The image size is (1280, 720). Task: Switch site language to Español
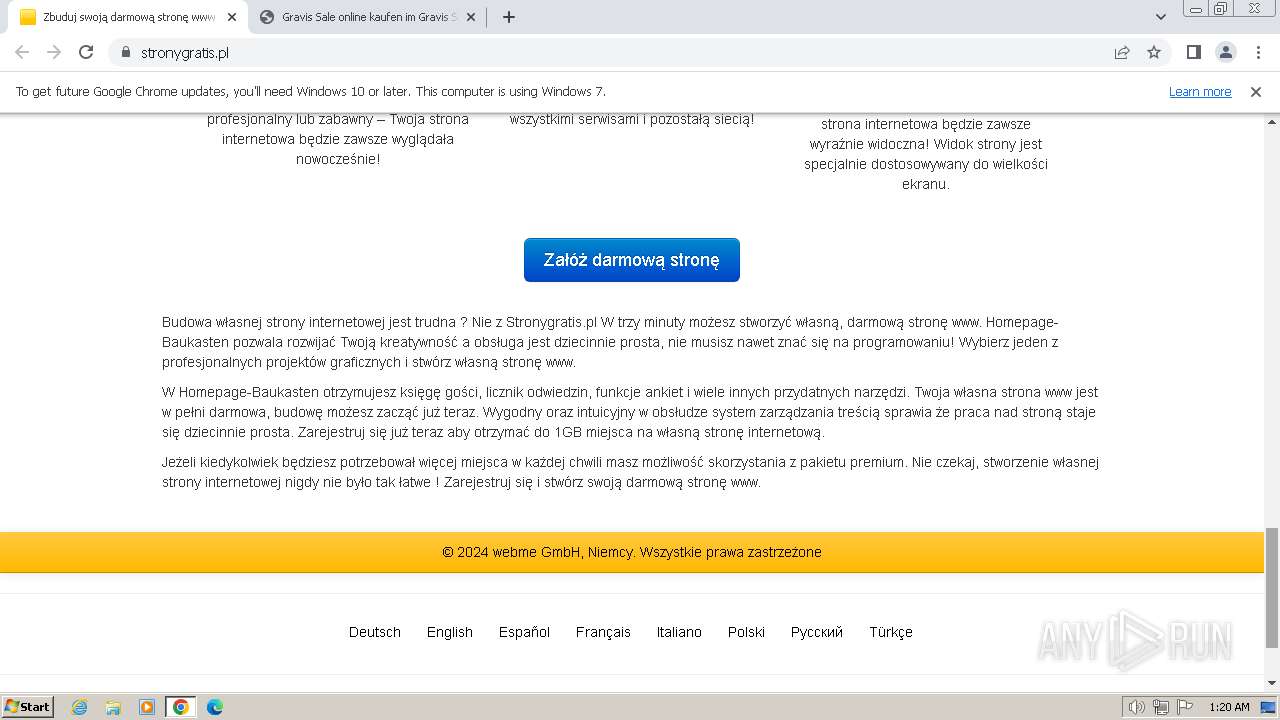[525, 632]
